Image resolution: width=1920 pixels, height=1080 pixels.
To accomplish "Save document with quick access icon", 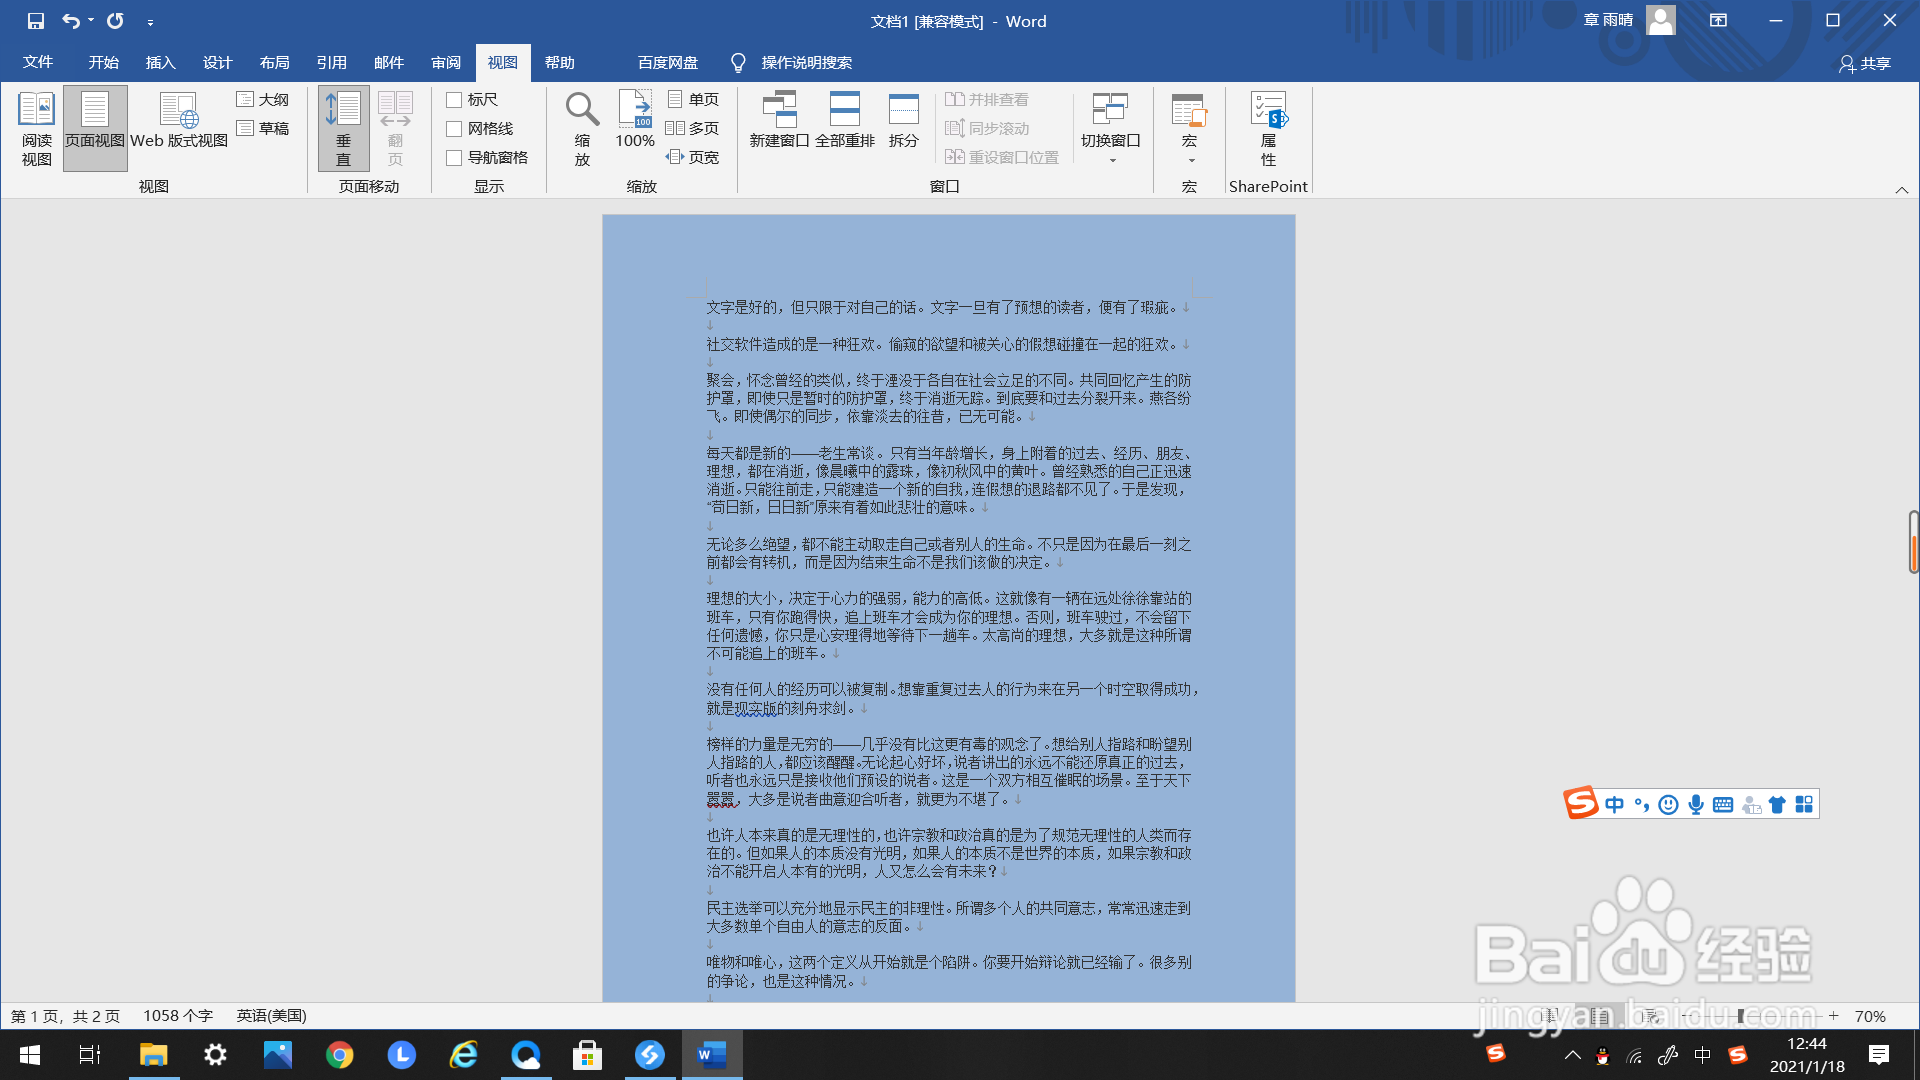I will click(36, 21).
